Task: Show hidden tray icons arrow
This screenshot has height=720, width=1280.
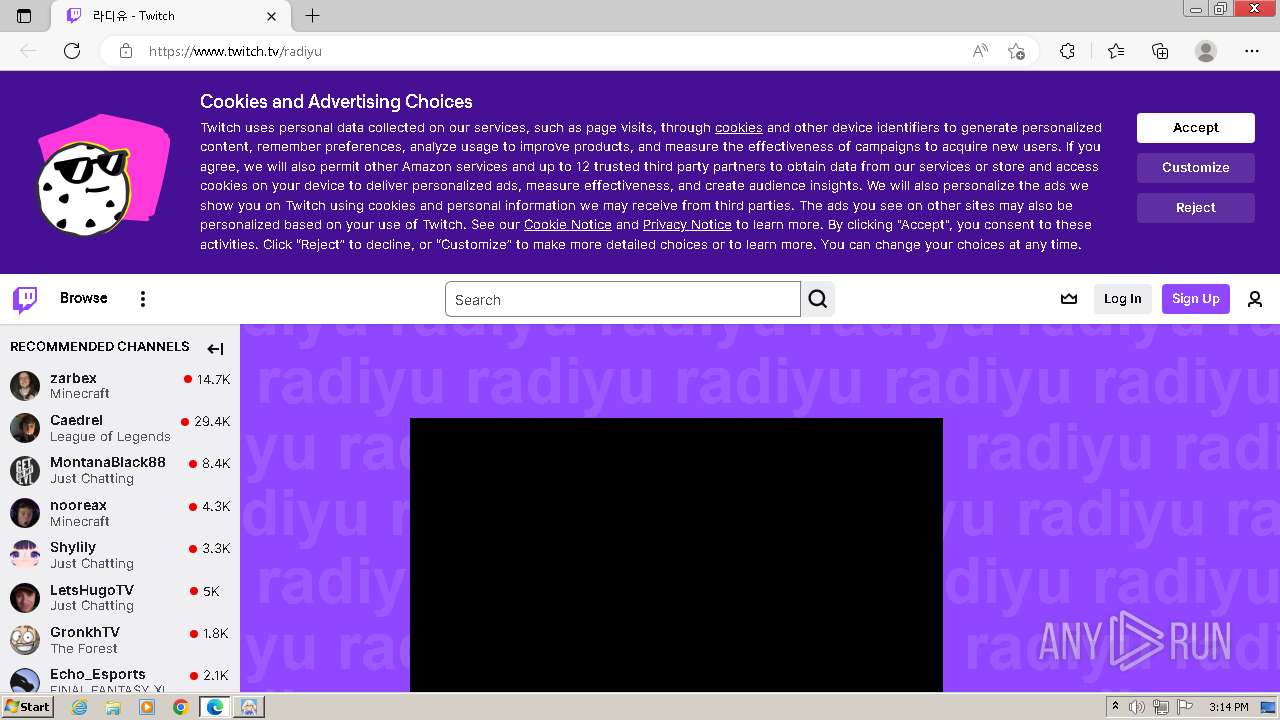Action: pyautogui.click(x=1115, y=707)
